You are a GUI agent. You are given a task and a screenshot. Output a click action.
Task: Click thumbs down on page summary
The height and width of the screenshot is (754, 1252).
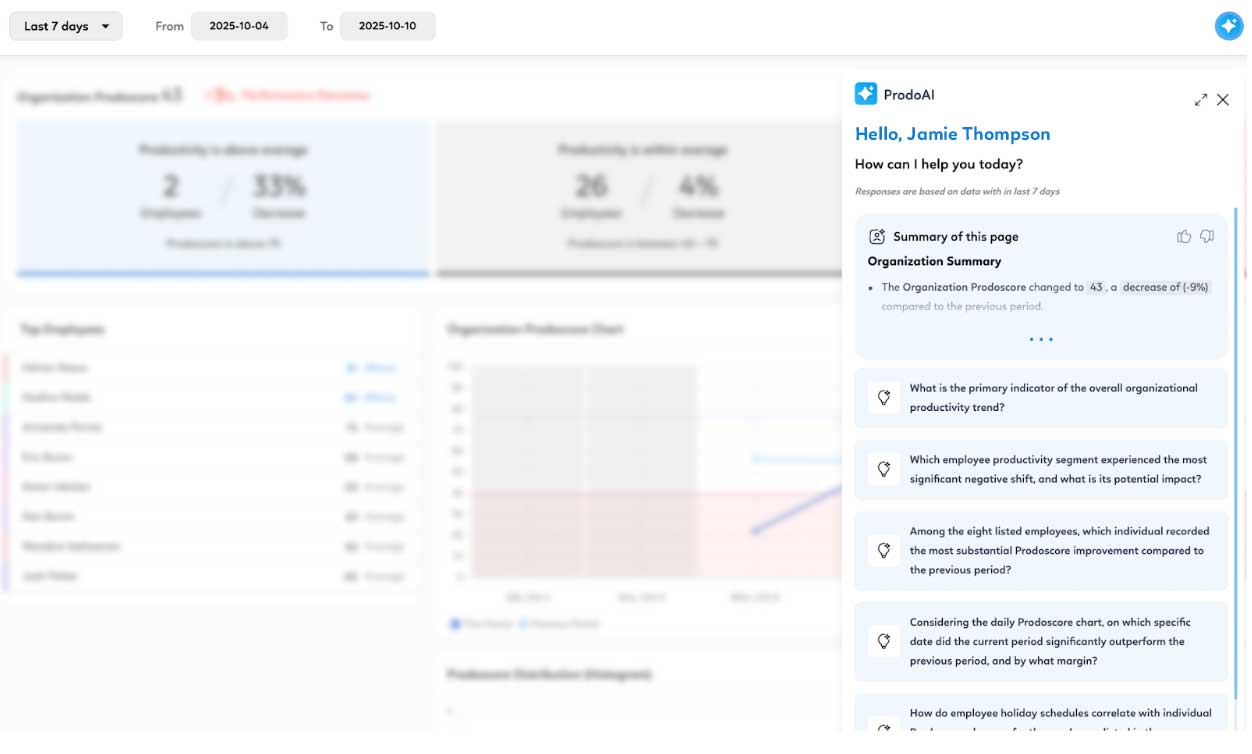[x=1207, y=237]
